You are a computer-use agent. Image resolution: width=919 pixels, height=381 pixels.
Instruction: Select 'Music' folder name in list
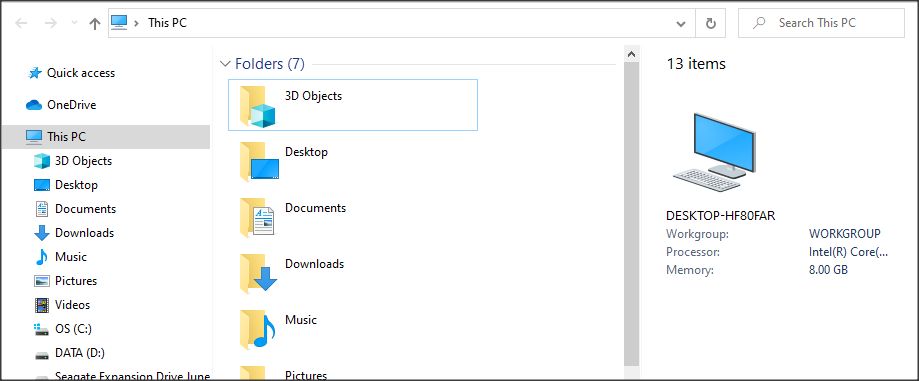[x=301, y=319]
